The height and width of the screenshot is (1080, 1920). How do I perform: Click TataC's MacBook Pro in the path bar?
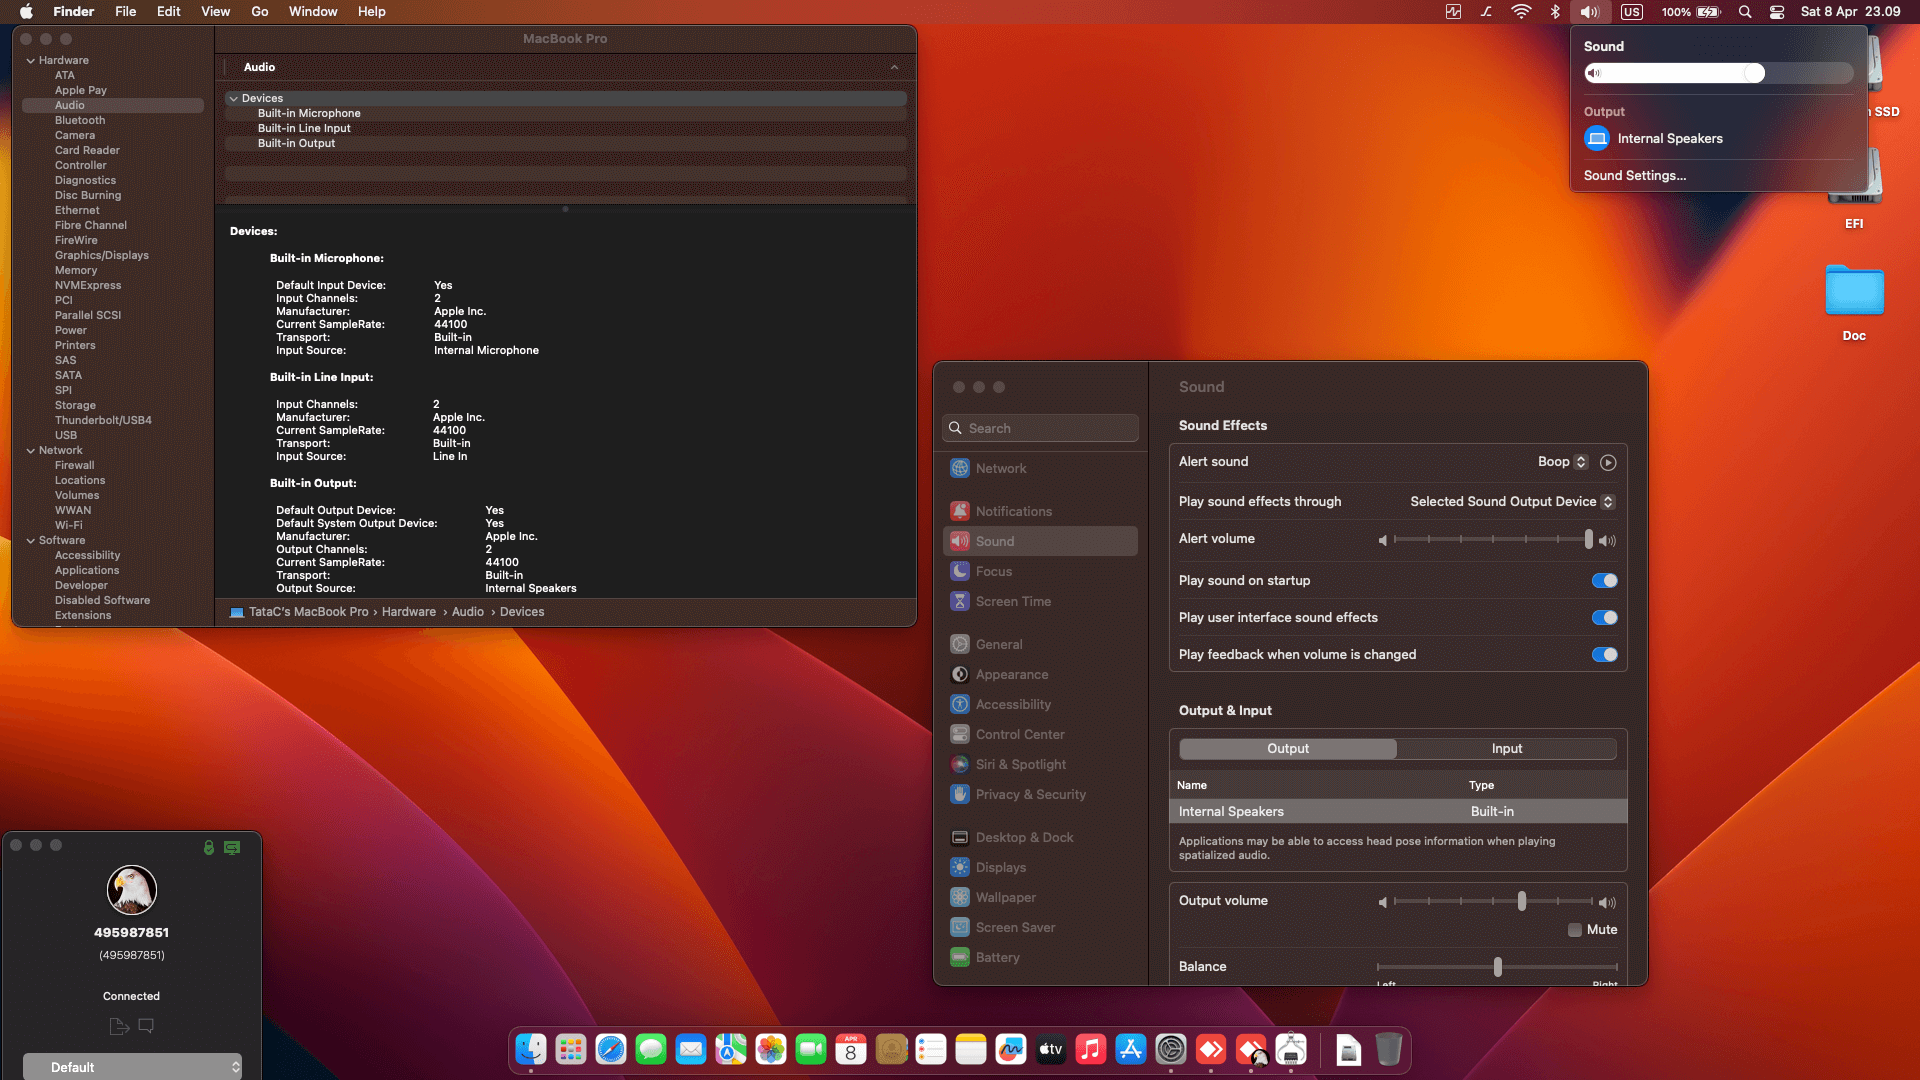click(x=308, y=612)
